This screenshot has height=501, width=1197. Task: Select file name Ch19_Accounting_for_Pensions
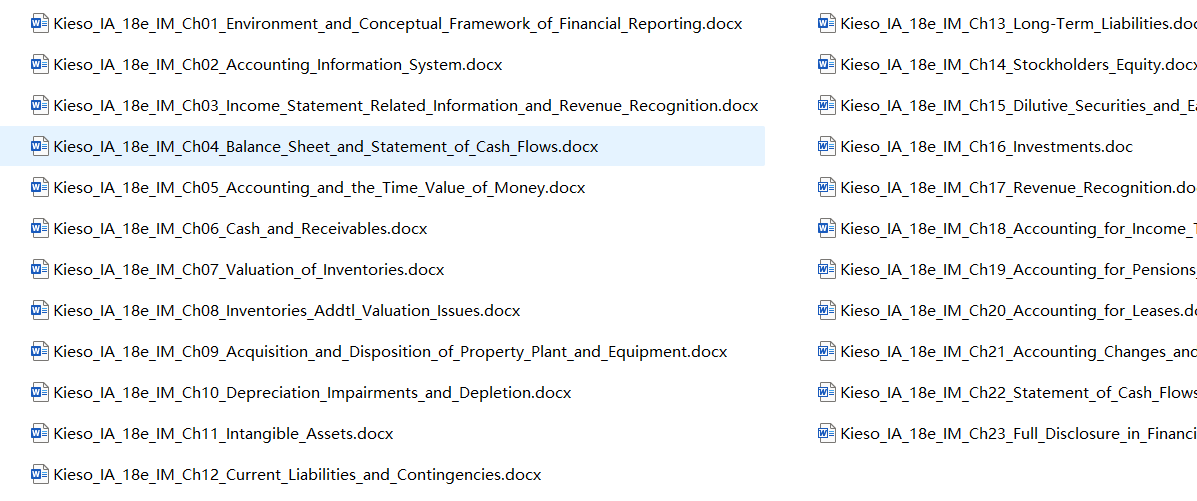pos(1018,270)
